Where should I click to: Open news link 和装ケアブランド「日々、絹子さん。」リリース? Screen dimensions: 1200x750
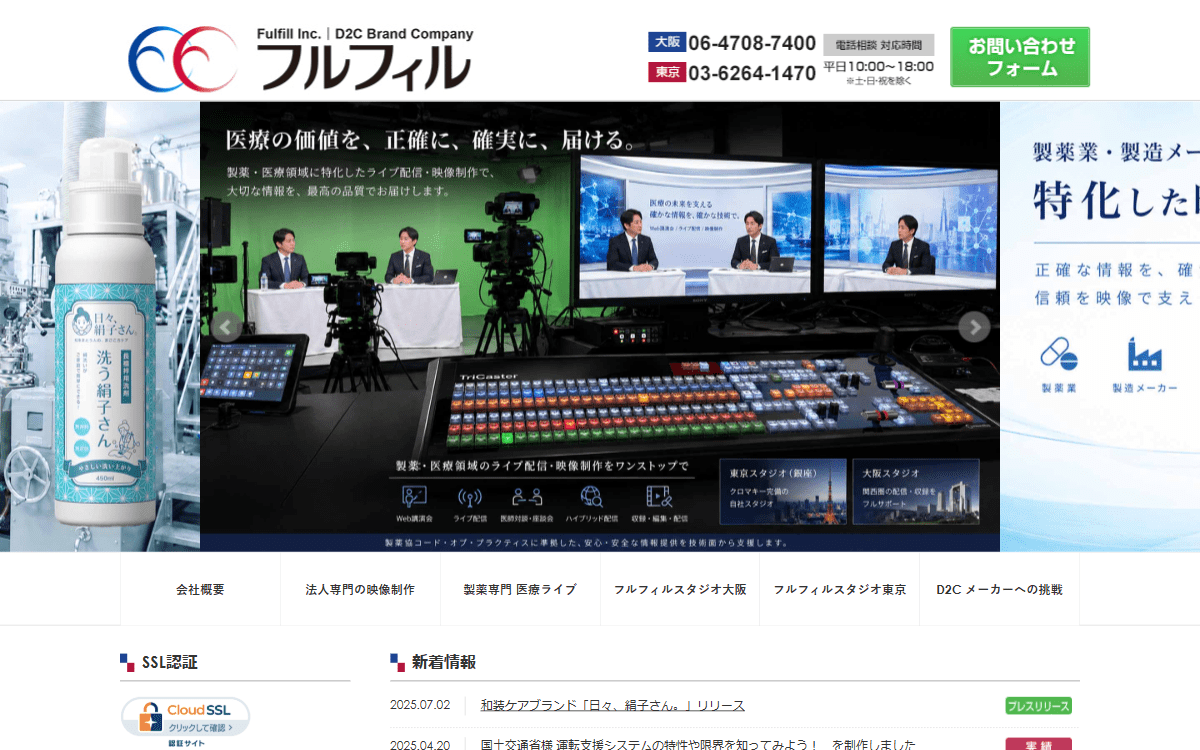click(613, 705)
